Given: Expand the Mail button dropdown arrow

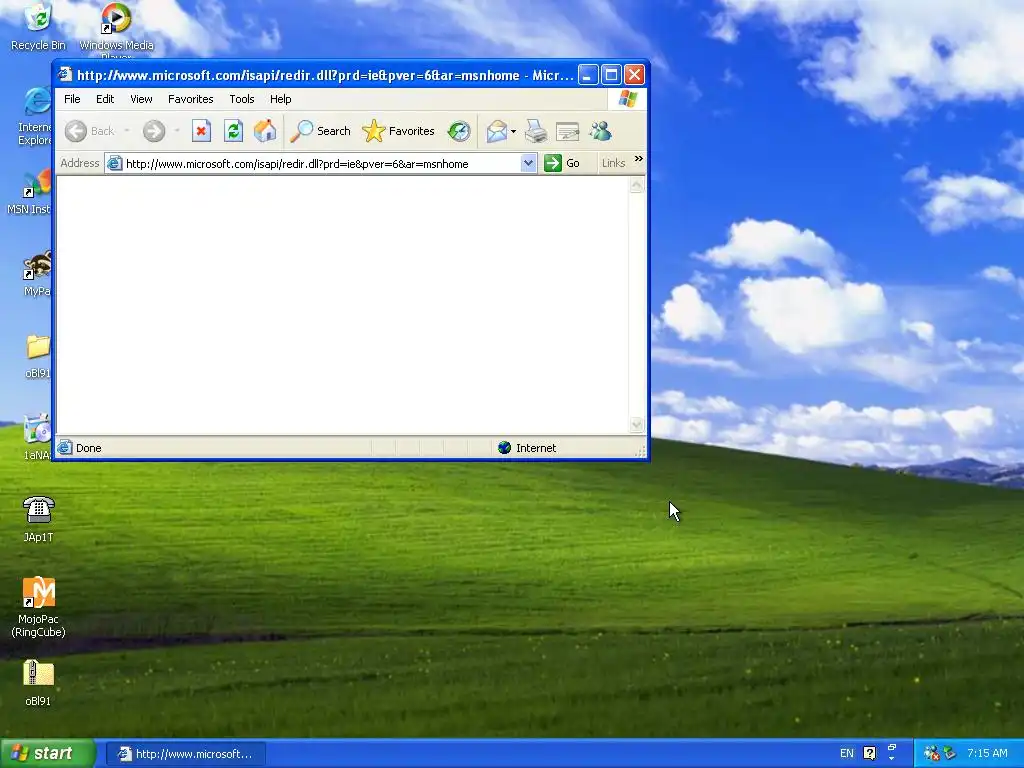Looking at the screenshot, I should coord(513,131).
